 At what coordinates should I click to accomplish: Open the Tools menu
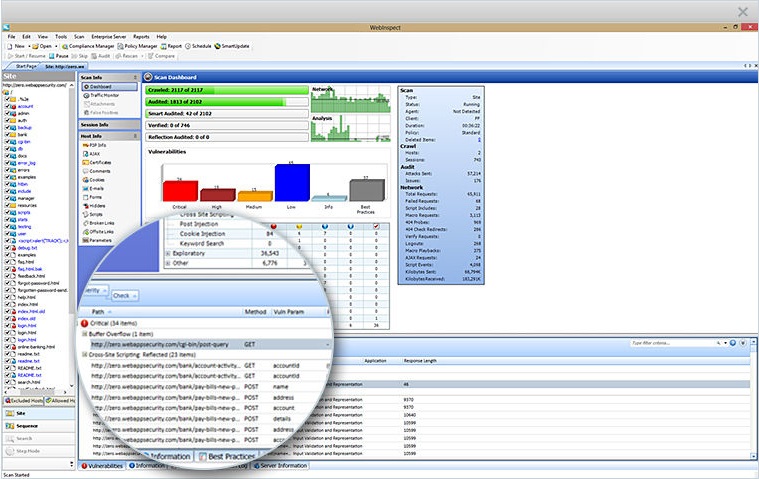(x=61, y=37)
